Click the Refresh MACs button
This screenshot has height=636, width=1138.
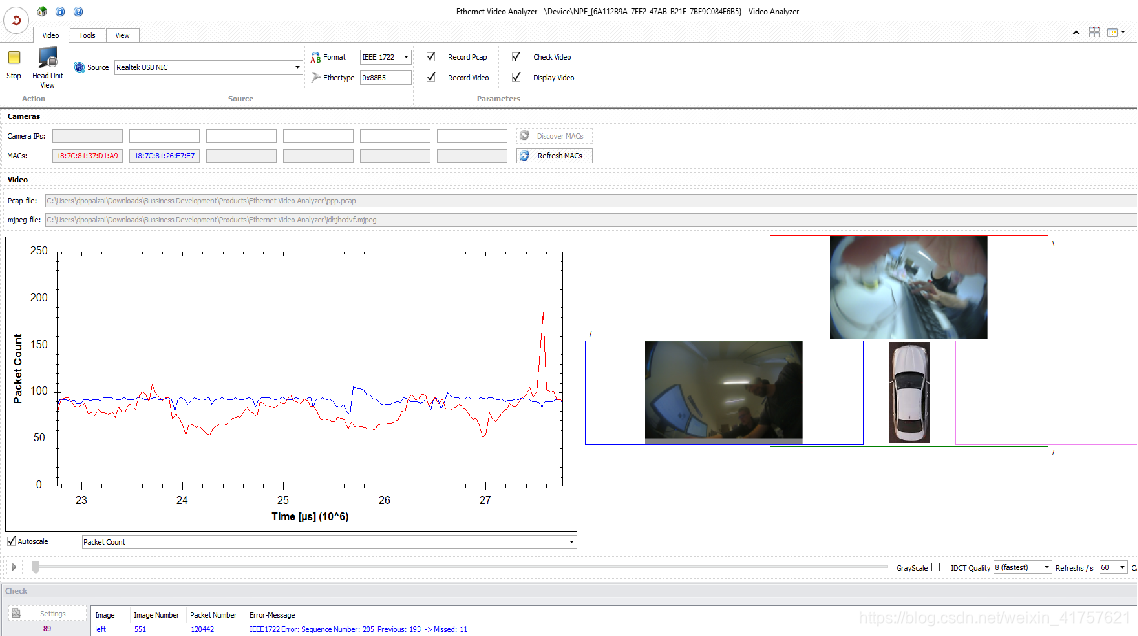pyautogui.click(x=554, y=155)
